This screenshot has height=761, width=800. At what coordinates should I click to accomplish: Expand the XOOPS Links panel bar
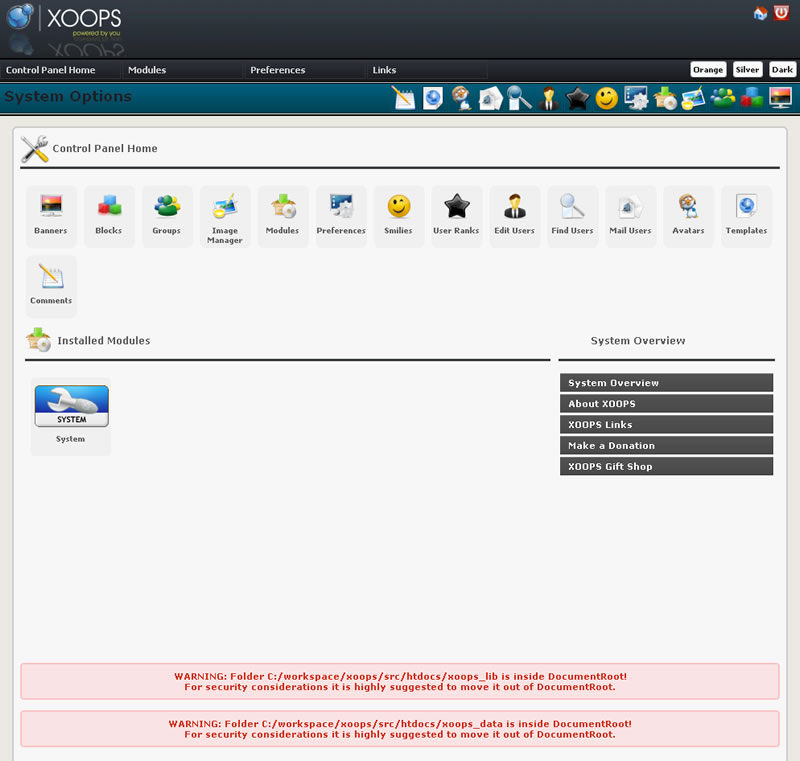[x=666, y=424]
